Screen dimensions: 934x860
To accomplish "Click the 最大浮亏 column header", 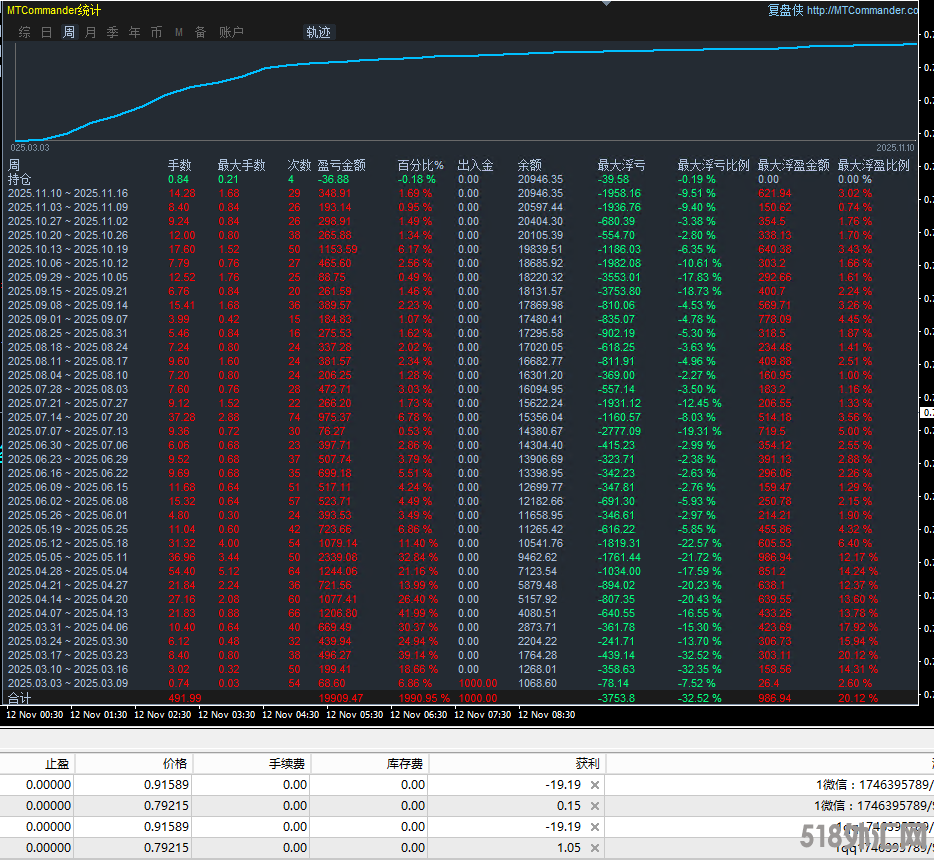I will 621,165.
